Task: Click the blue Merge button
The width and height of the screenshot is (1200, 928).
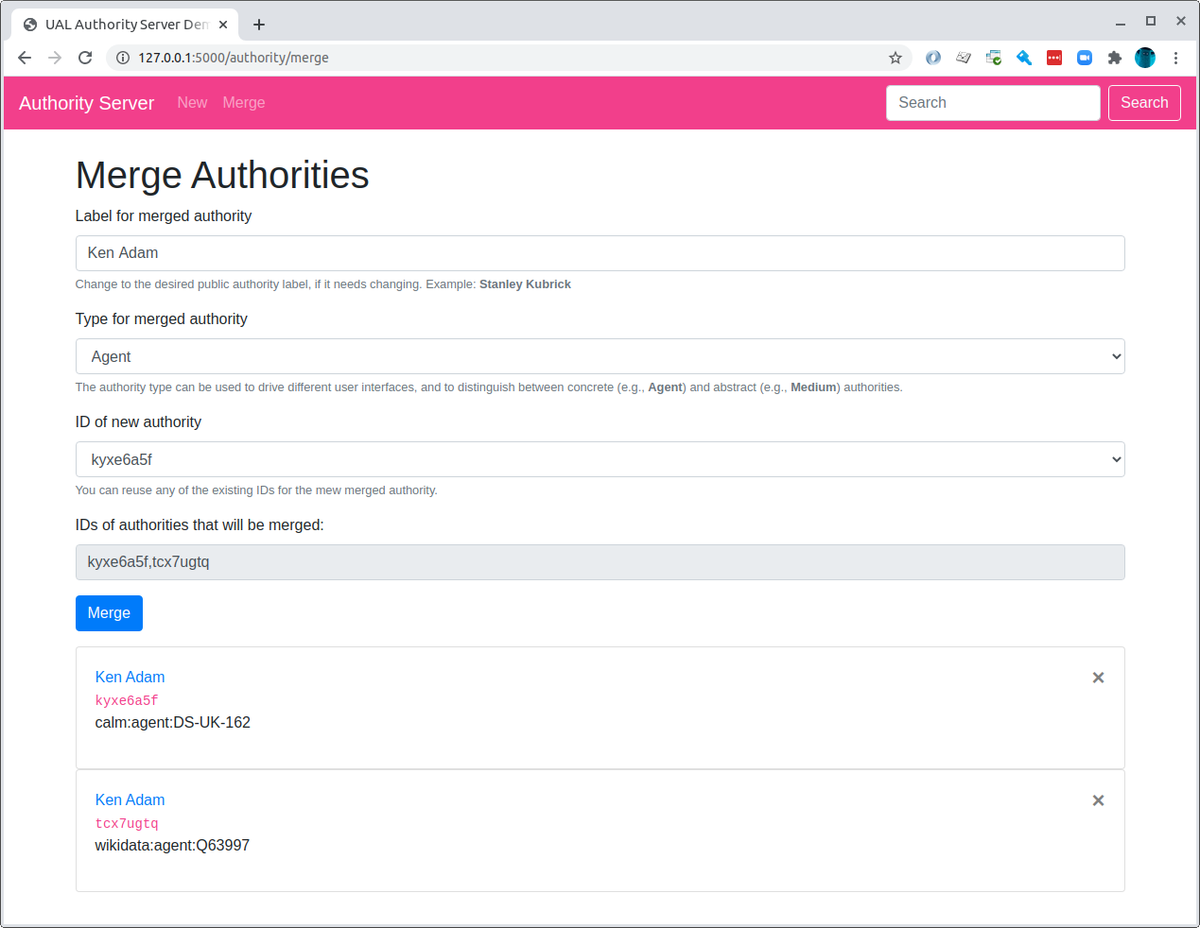Action: [108, 613]
